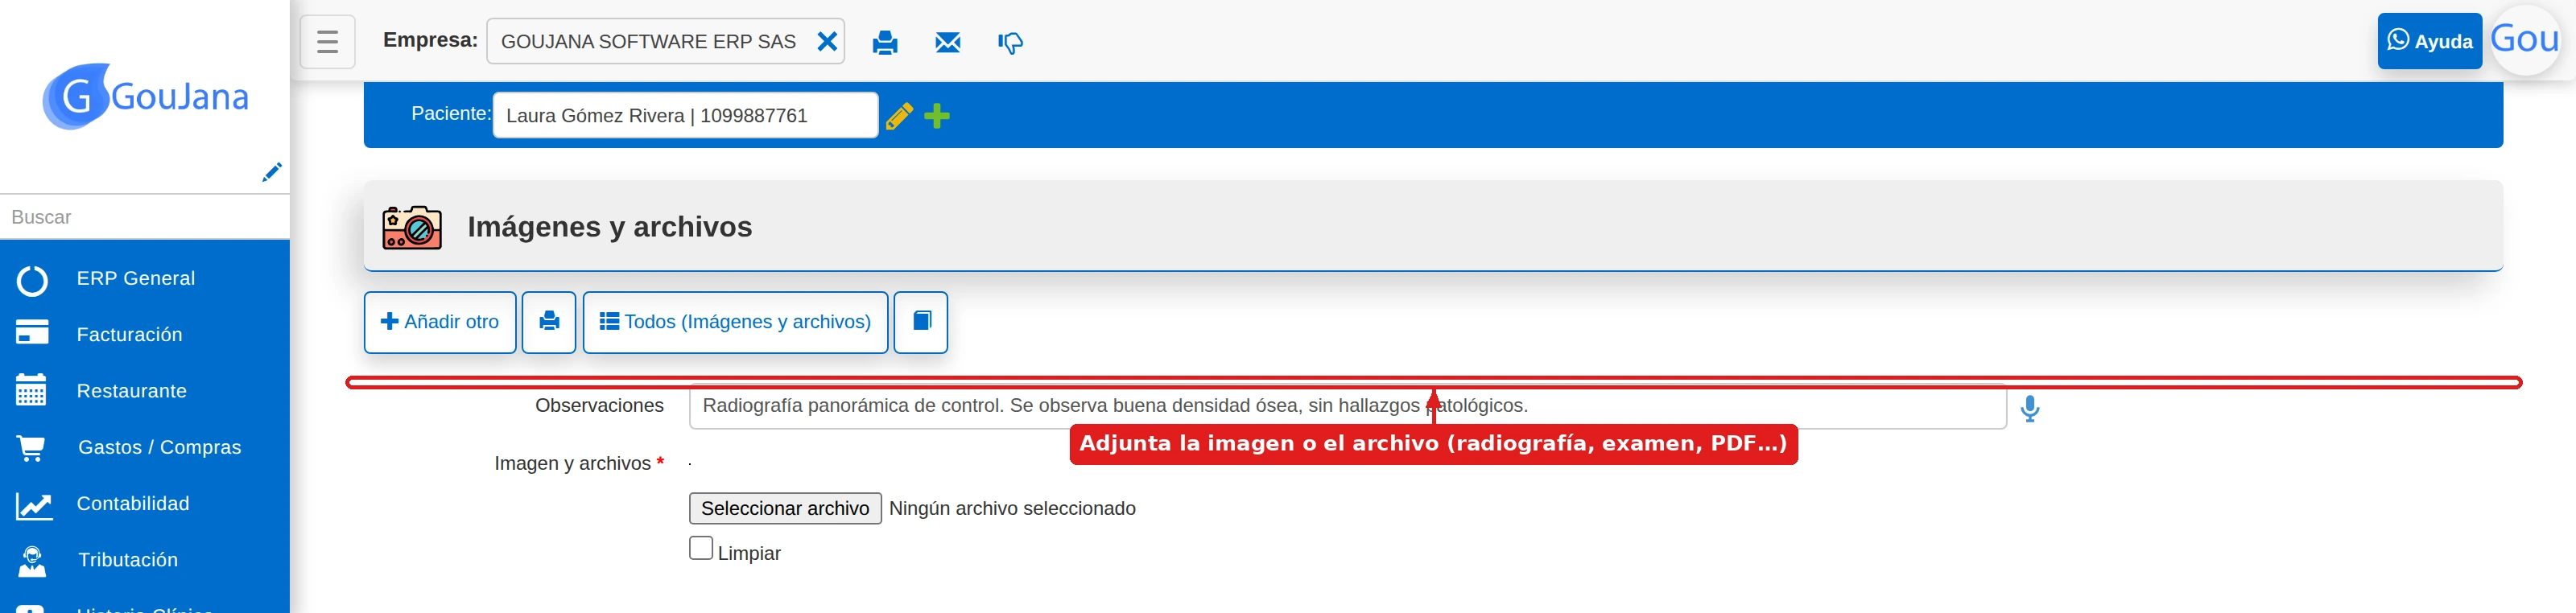Click the Ningún archivo seleccionado text
This screenshot has height=613, width=2576.
pyautogui.click(x=1012, y=508)
